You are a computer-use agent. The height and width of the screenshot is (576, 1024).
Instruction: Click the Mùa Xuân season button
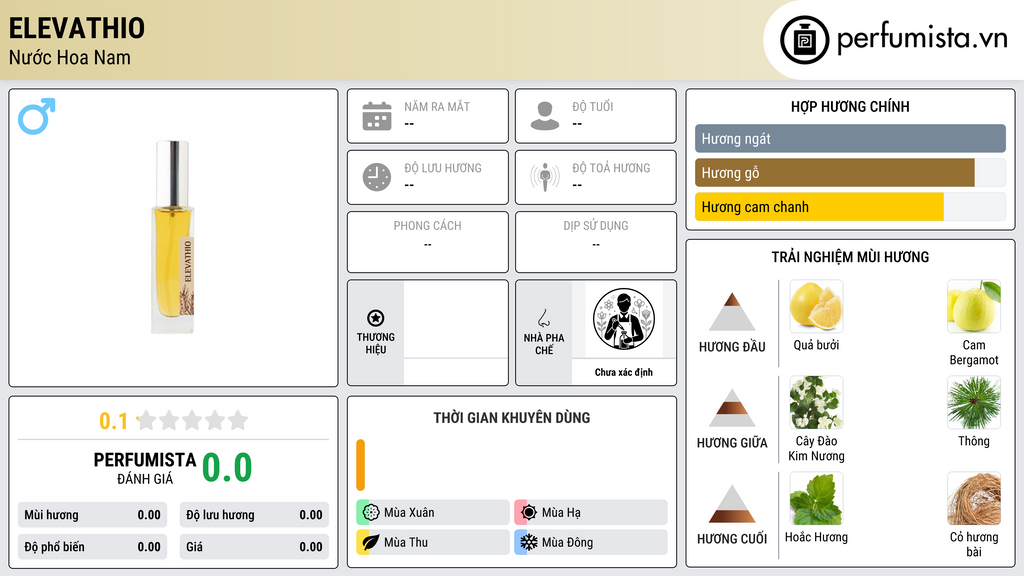point(432,512)
